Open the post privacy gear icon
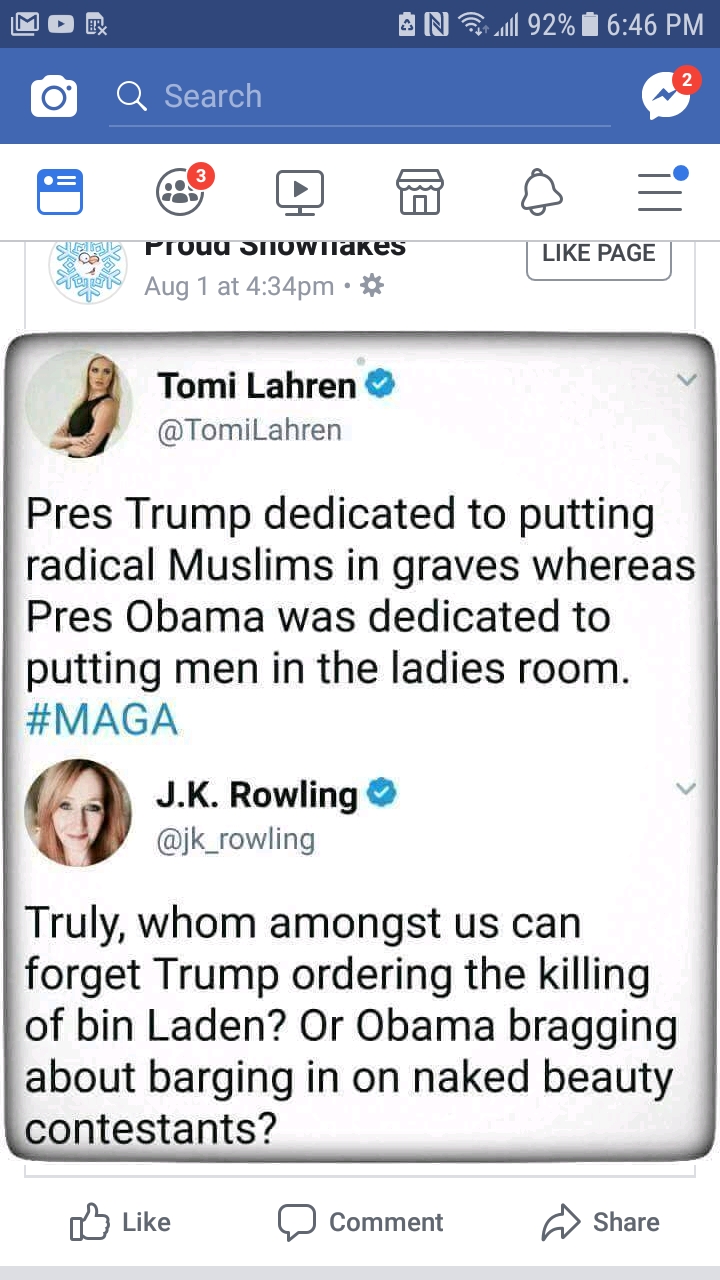The image size is (720, 1280). point(372,286)
